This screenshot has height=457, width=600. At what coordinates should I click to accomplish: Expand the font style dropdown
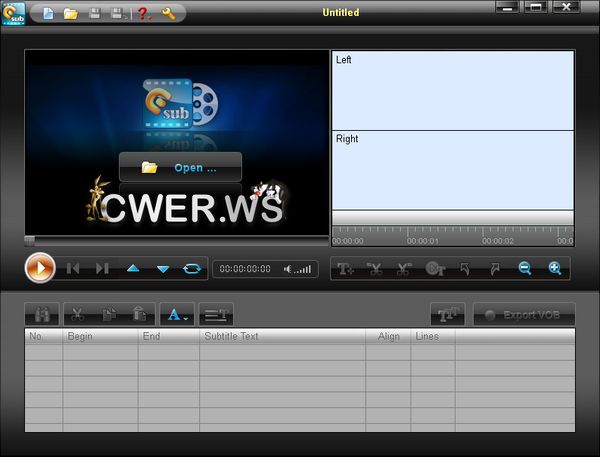(x=177, y=314)
